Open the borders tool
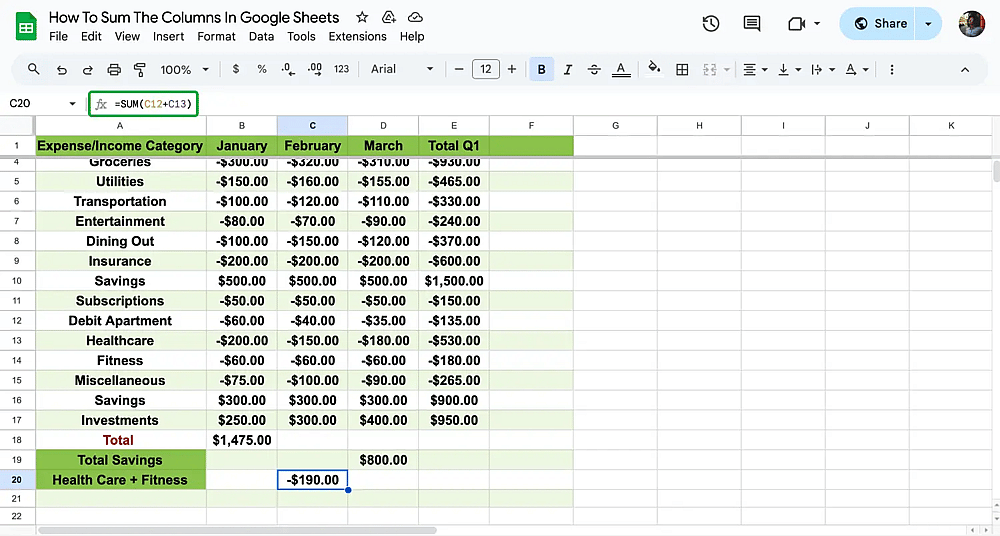This screenshot has width=1000, height=536. click(682, 70)
